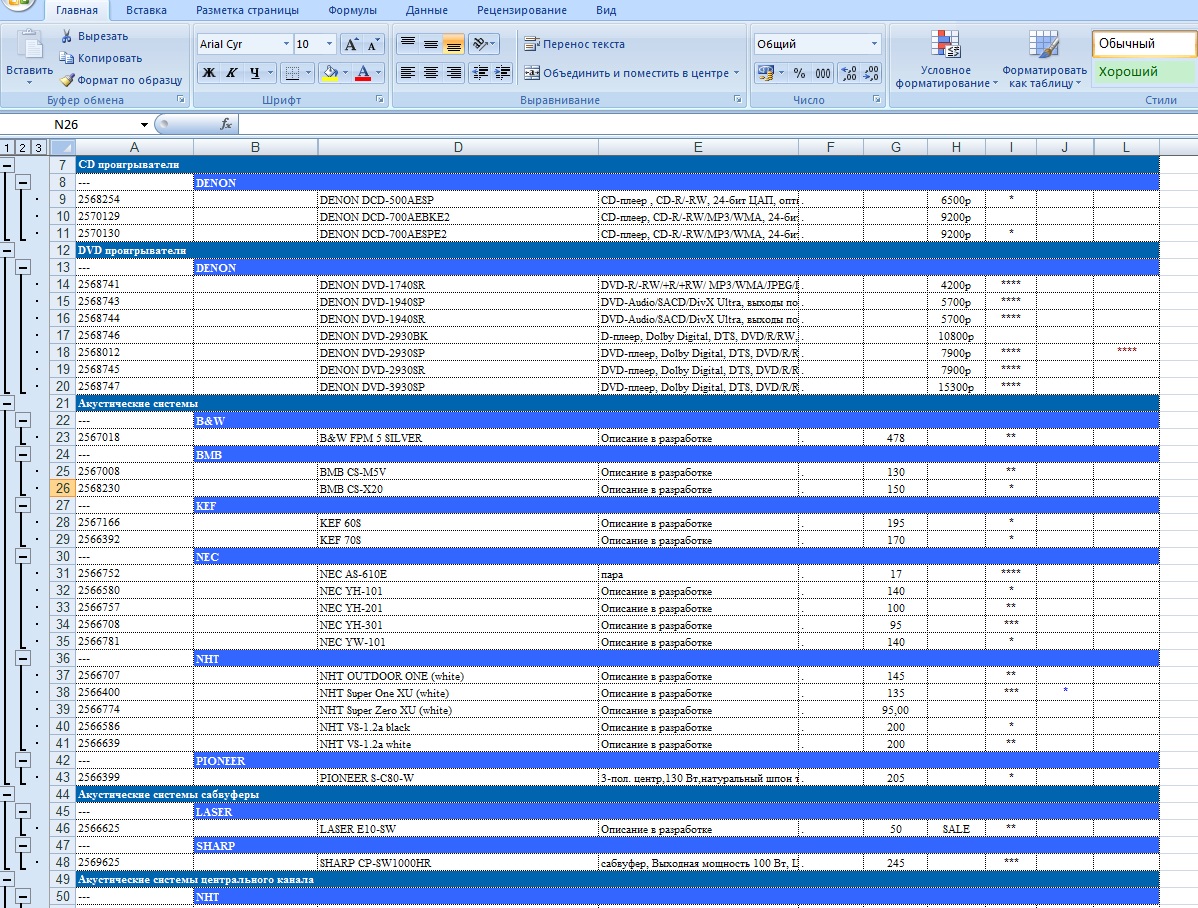Cut selection with Вырезать

point(94,36)
